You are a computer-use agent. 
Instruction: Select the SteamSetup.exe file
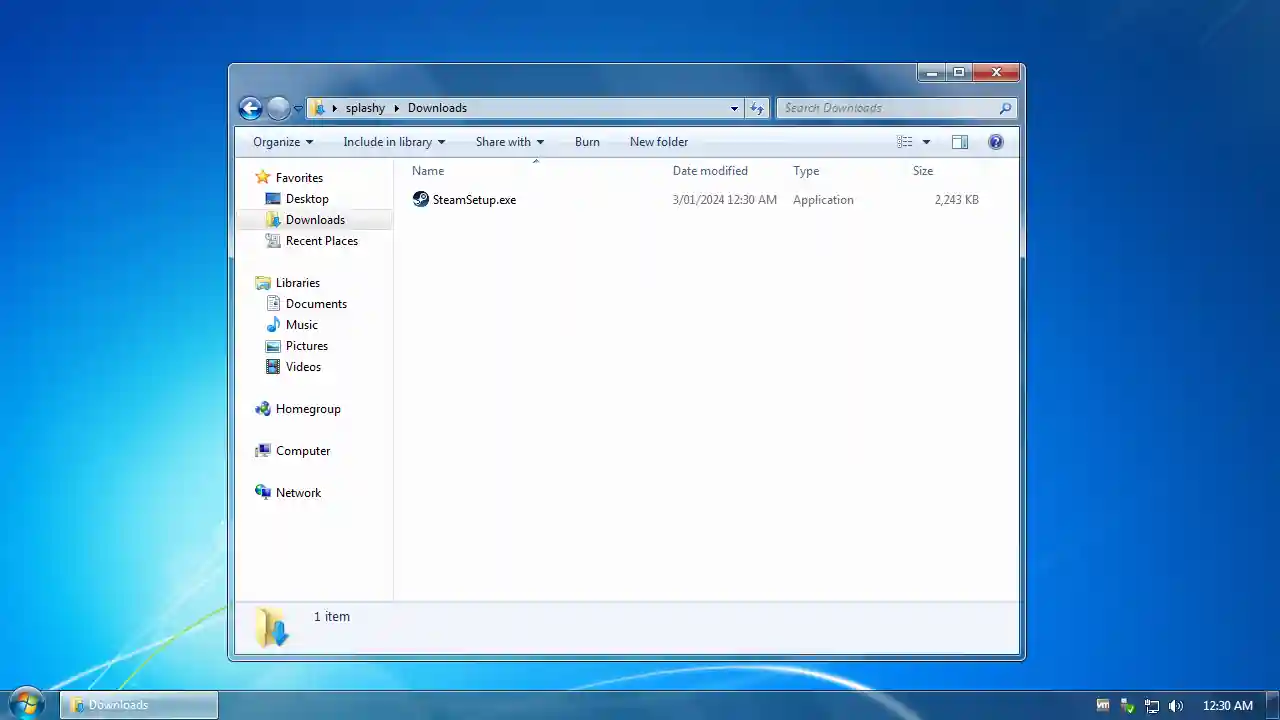point(474,200)
